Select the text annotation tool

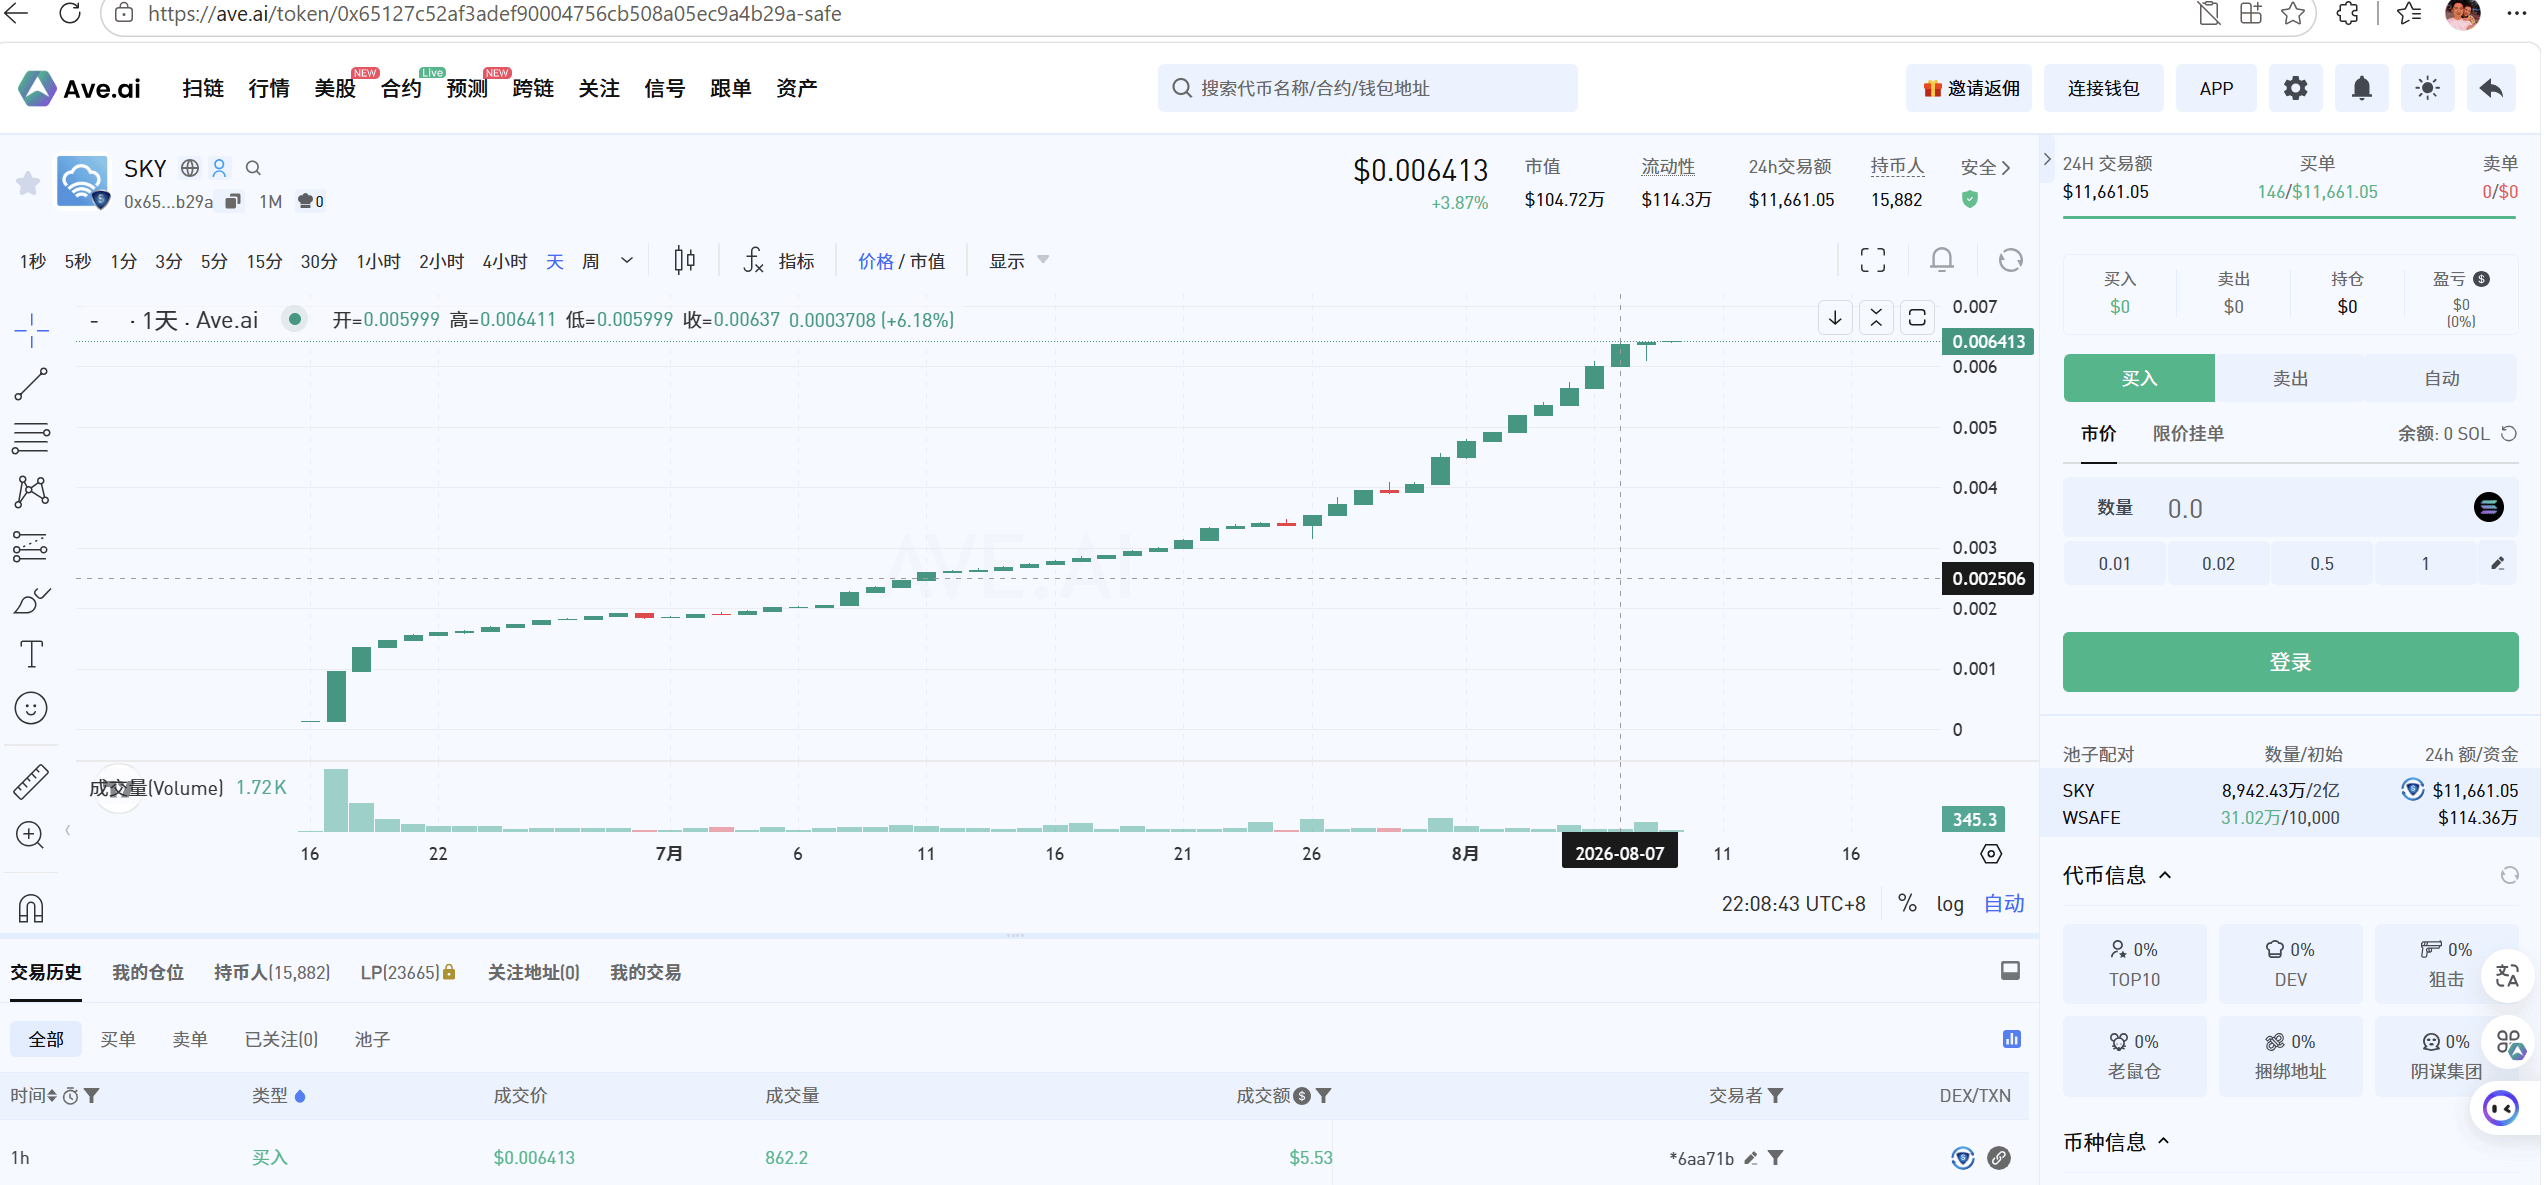point(31,654)
